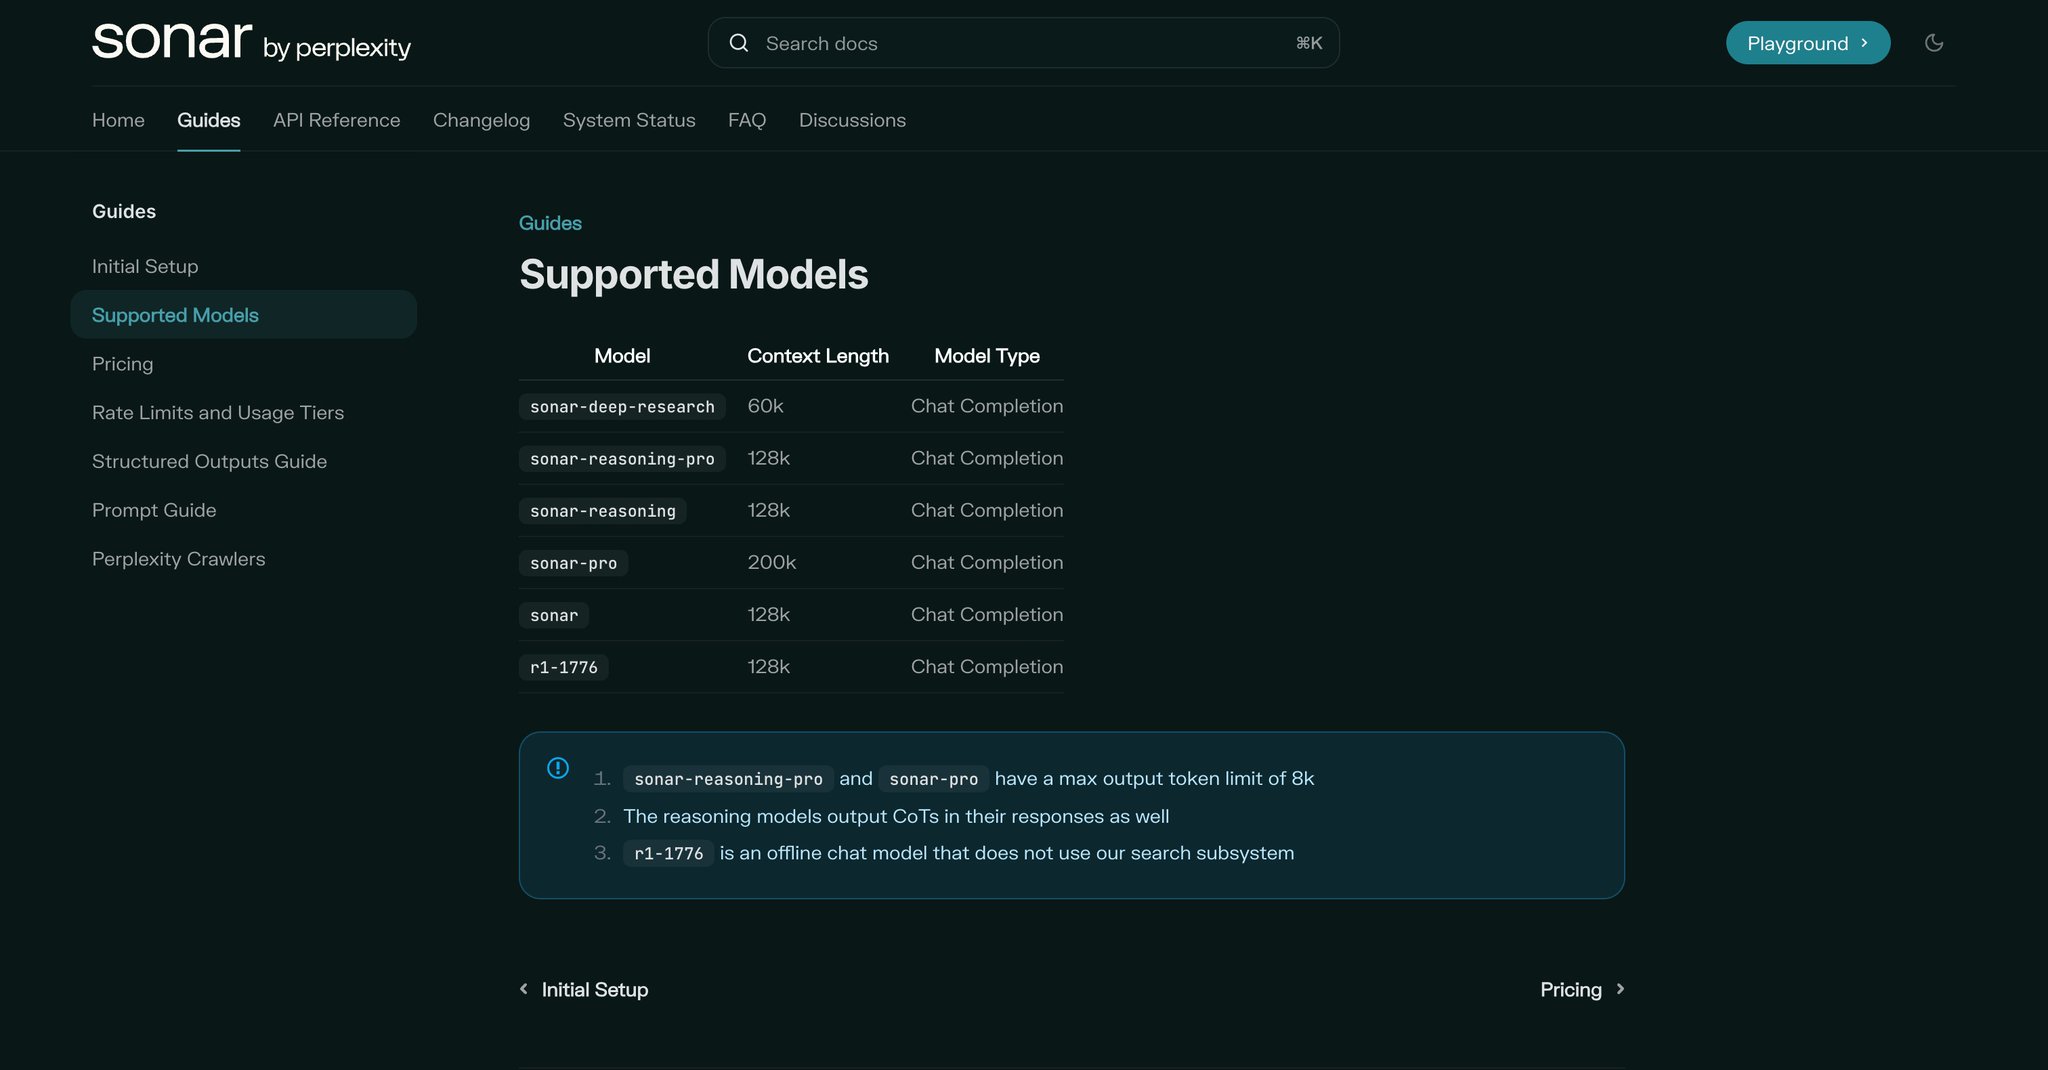Click the Guides breadcrumb link
The height and width of the screenshot is (1070, 2048).
click(550, 223)
